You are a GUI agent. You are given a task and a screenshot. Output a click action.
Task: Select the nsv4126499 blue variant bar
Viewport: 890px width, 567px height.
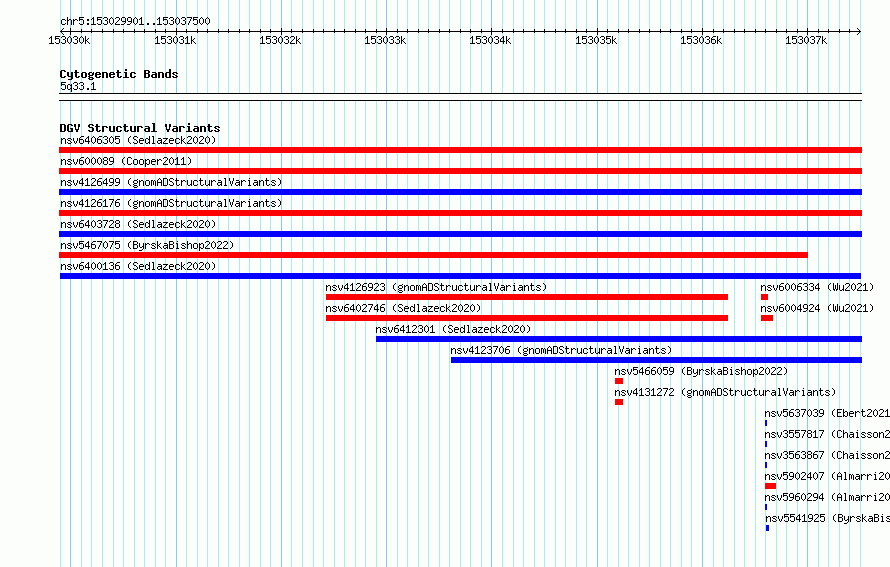coord(460,192)
